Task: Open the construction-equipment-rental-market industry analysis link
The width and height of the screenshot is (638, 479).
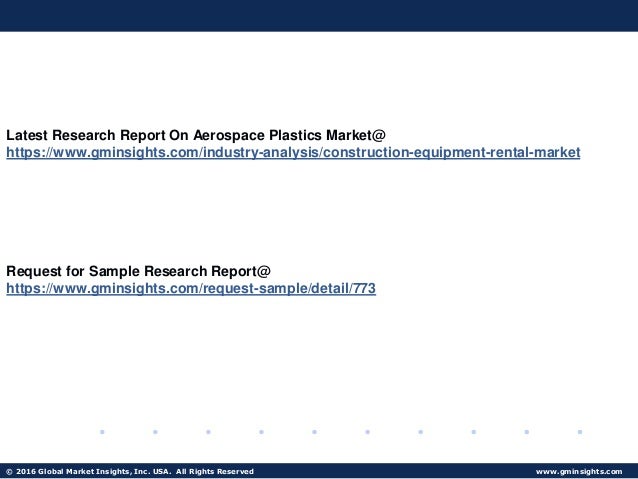Action: [293, 152]
